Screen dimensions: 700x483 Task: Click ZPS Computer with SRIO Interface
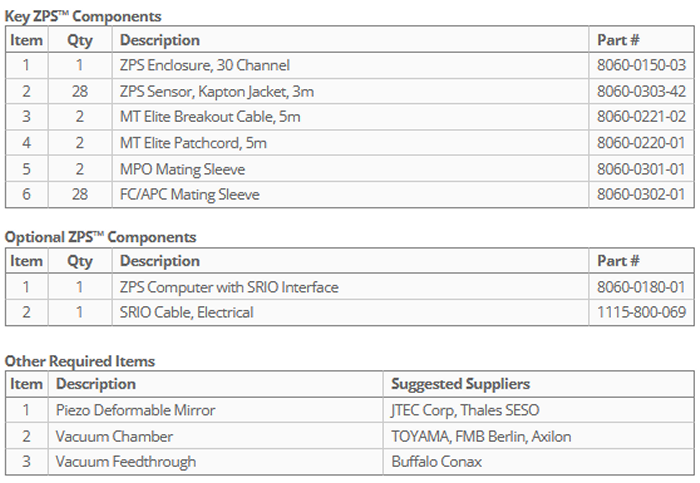229,287
